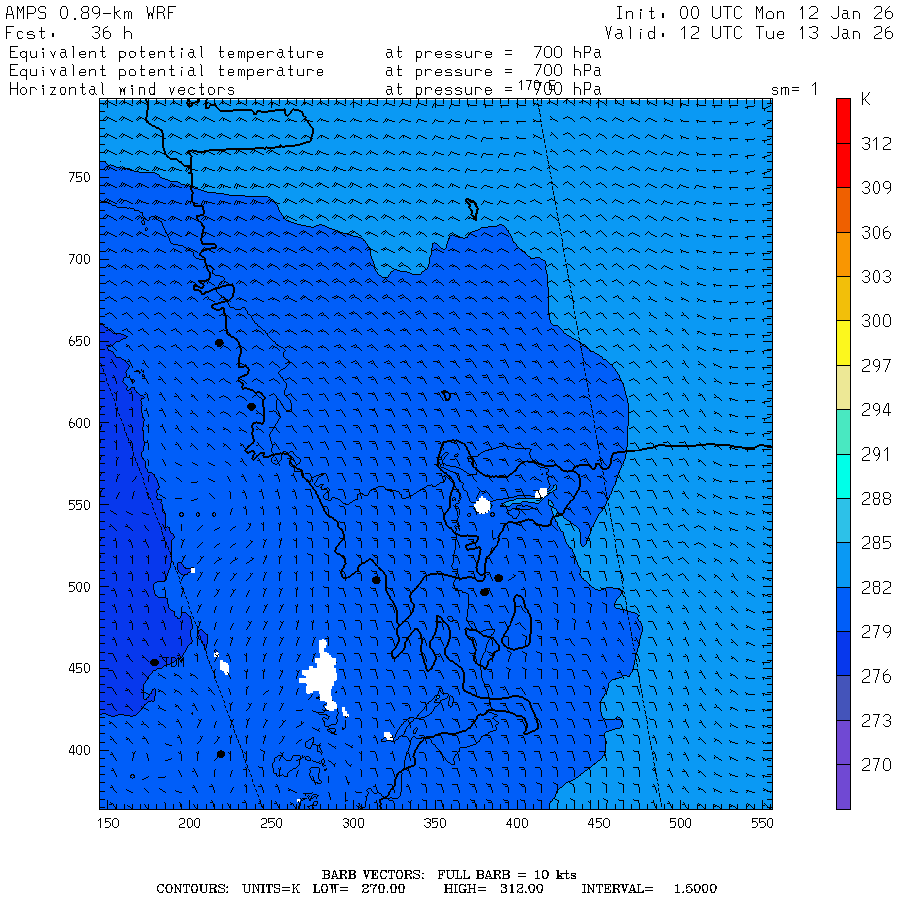Click the purple segment between 273 and 270
Image resolution: width=900 pixels, height=900 pixels.
point(843,743)
